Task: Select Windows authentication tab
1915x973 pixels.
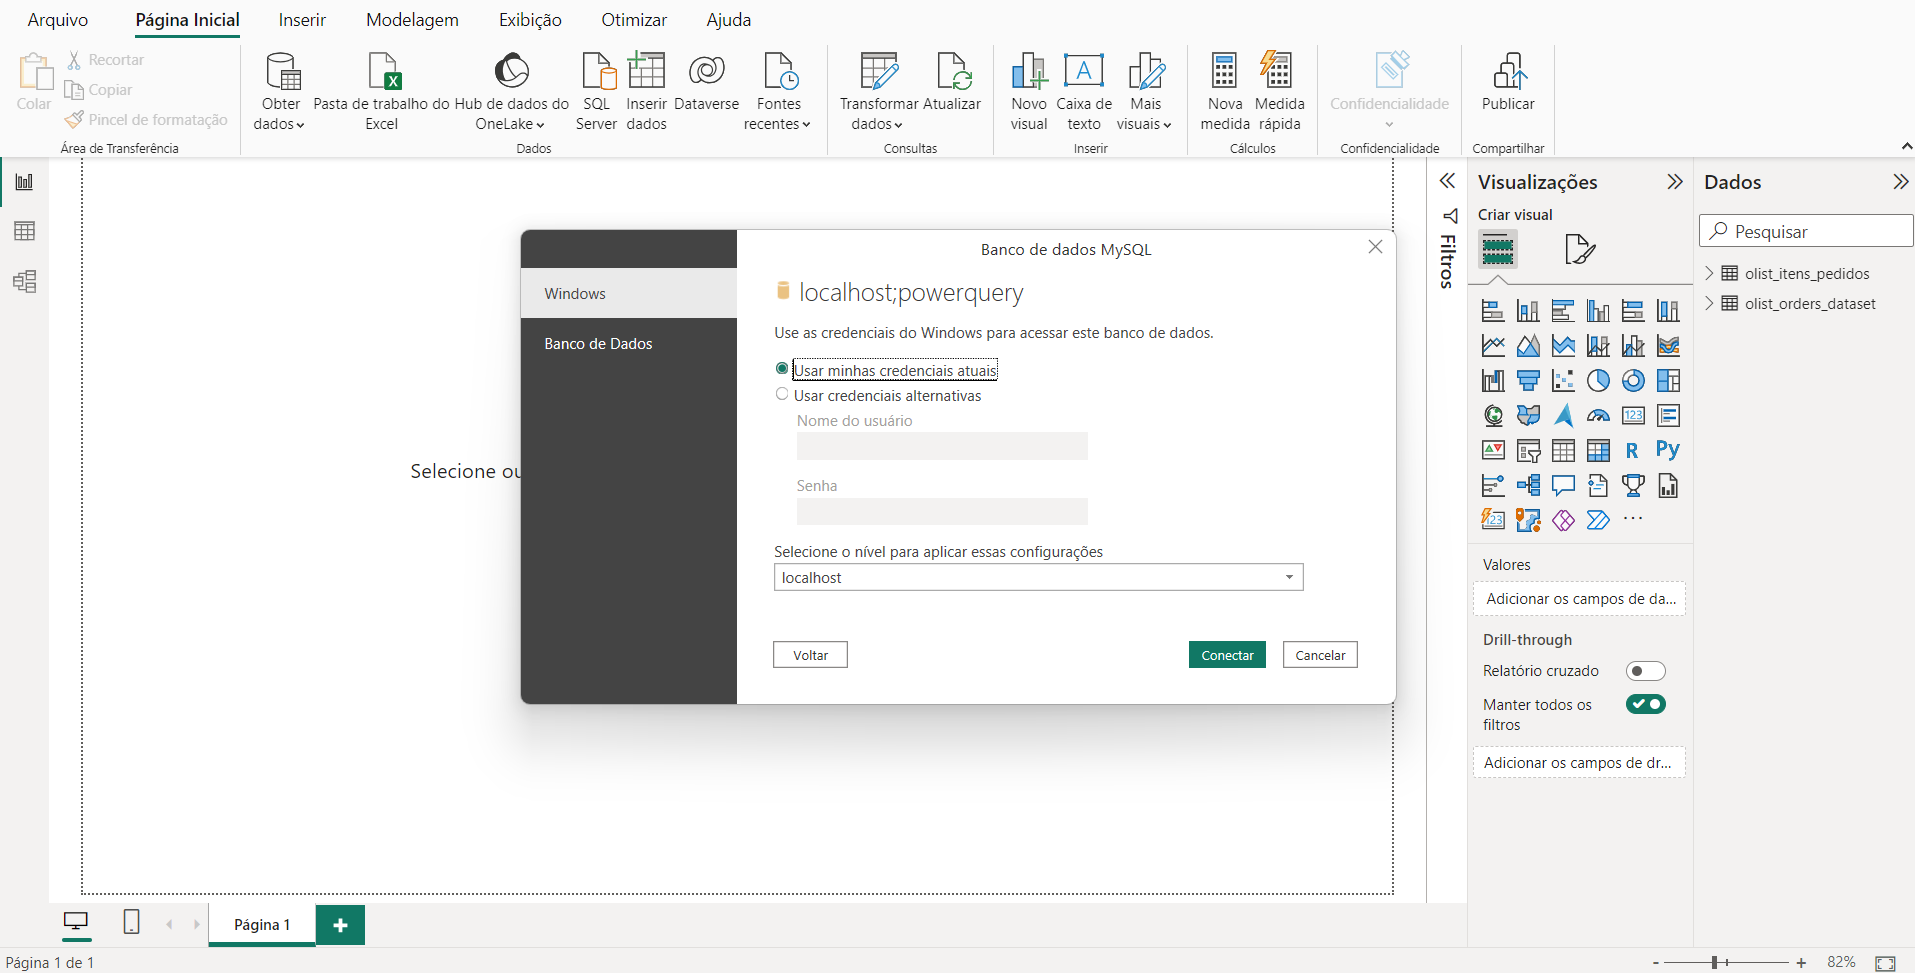Action: coord(629,293)
